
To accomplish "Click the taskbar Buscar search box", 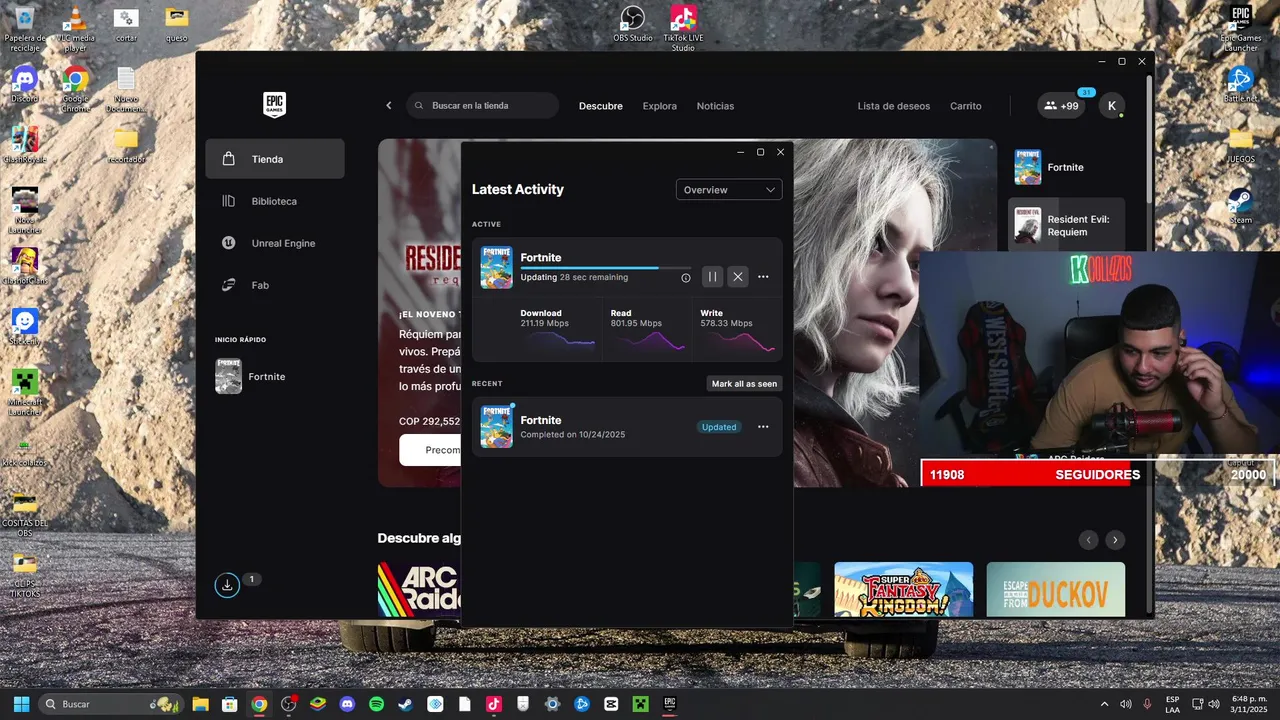I will [112, 704].
